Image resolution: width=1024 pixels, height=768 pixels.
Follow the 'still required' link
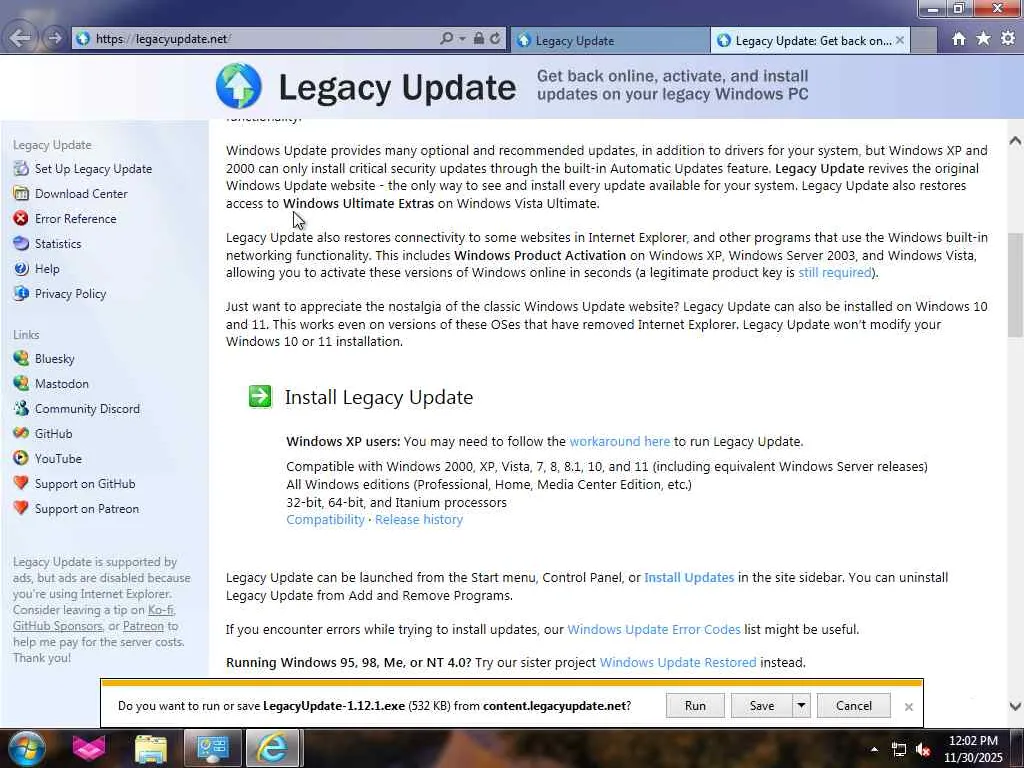835,272
